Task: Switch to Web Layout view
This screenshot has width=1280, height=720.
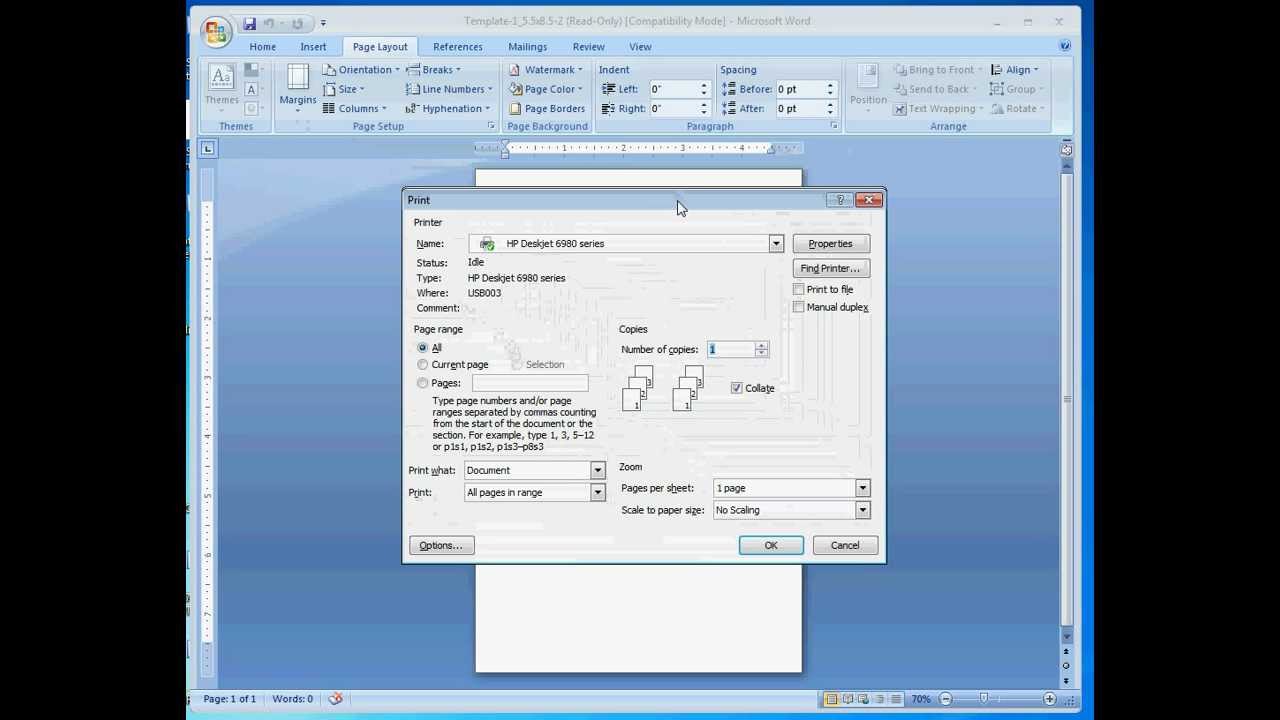Action: coord(864,699)
